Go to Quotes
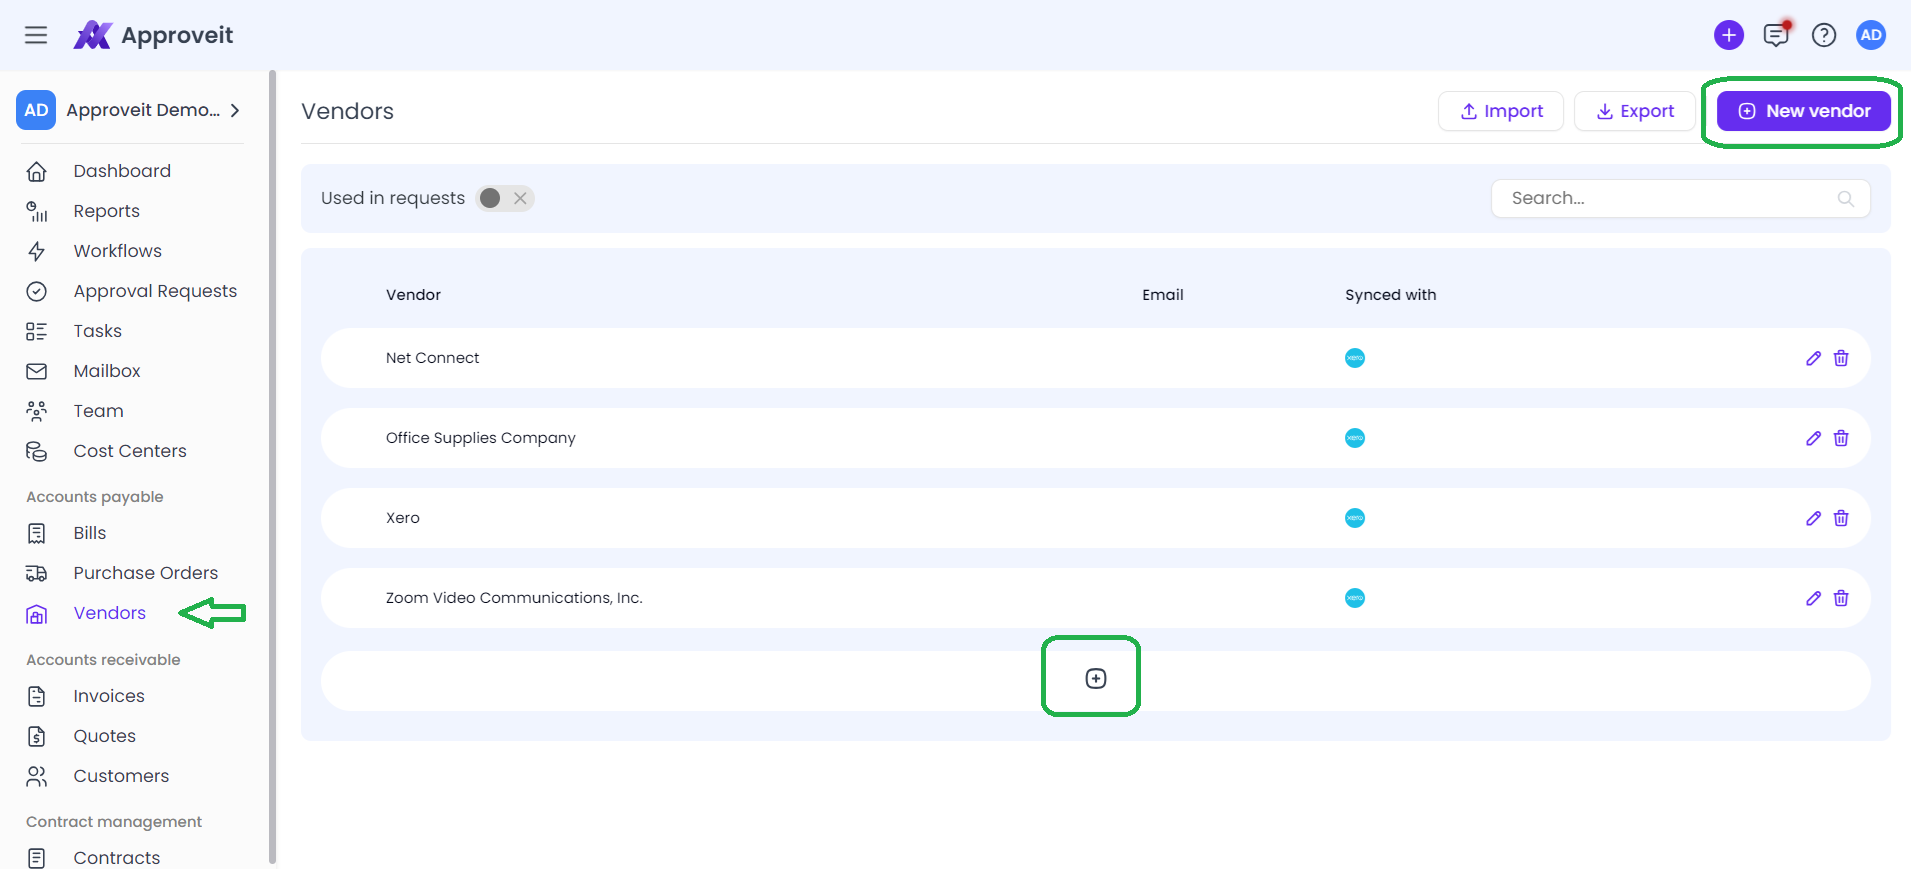The width and height of the screenshot is (1911, 869). point(104,736)
